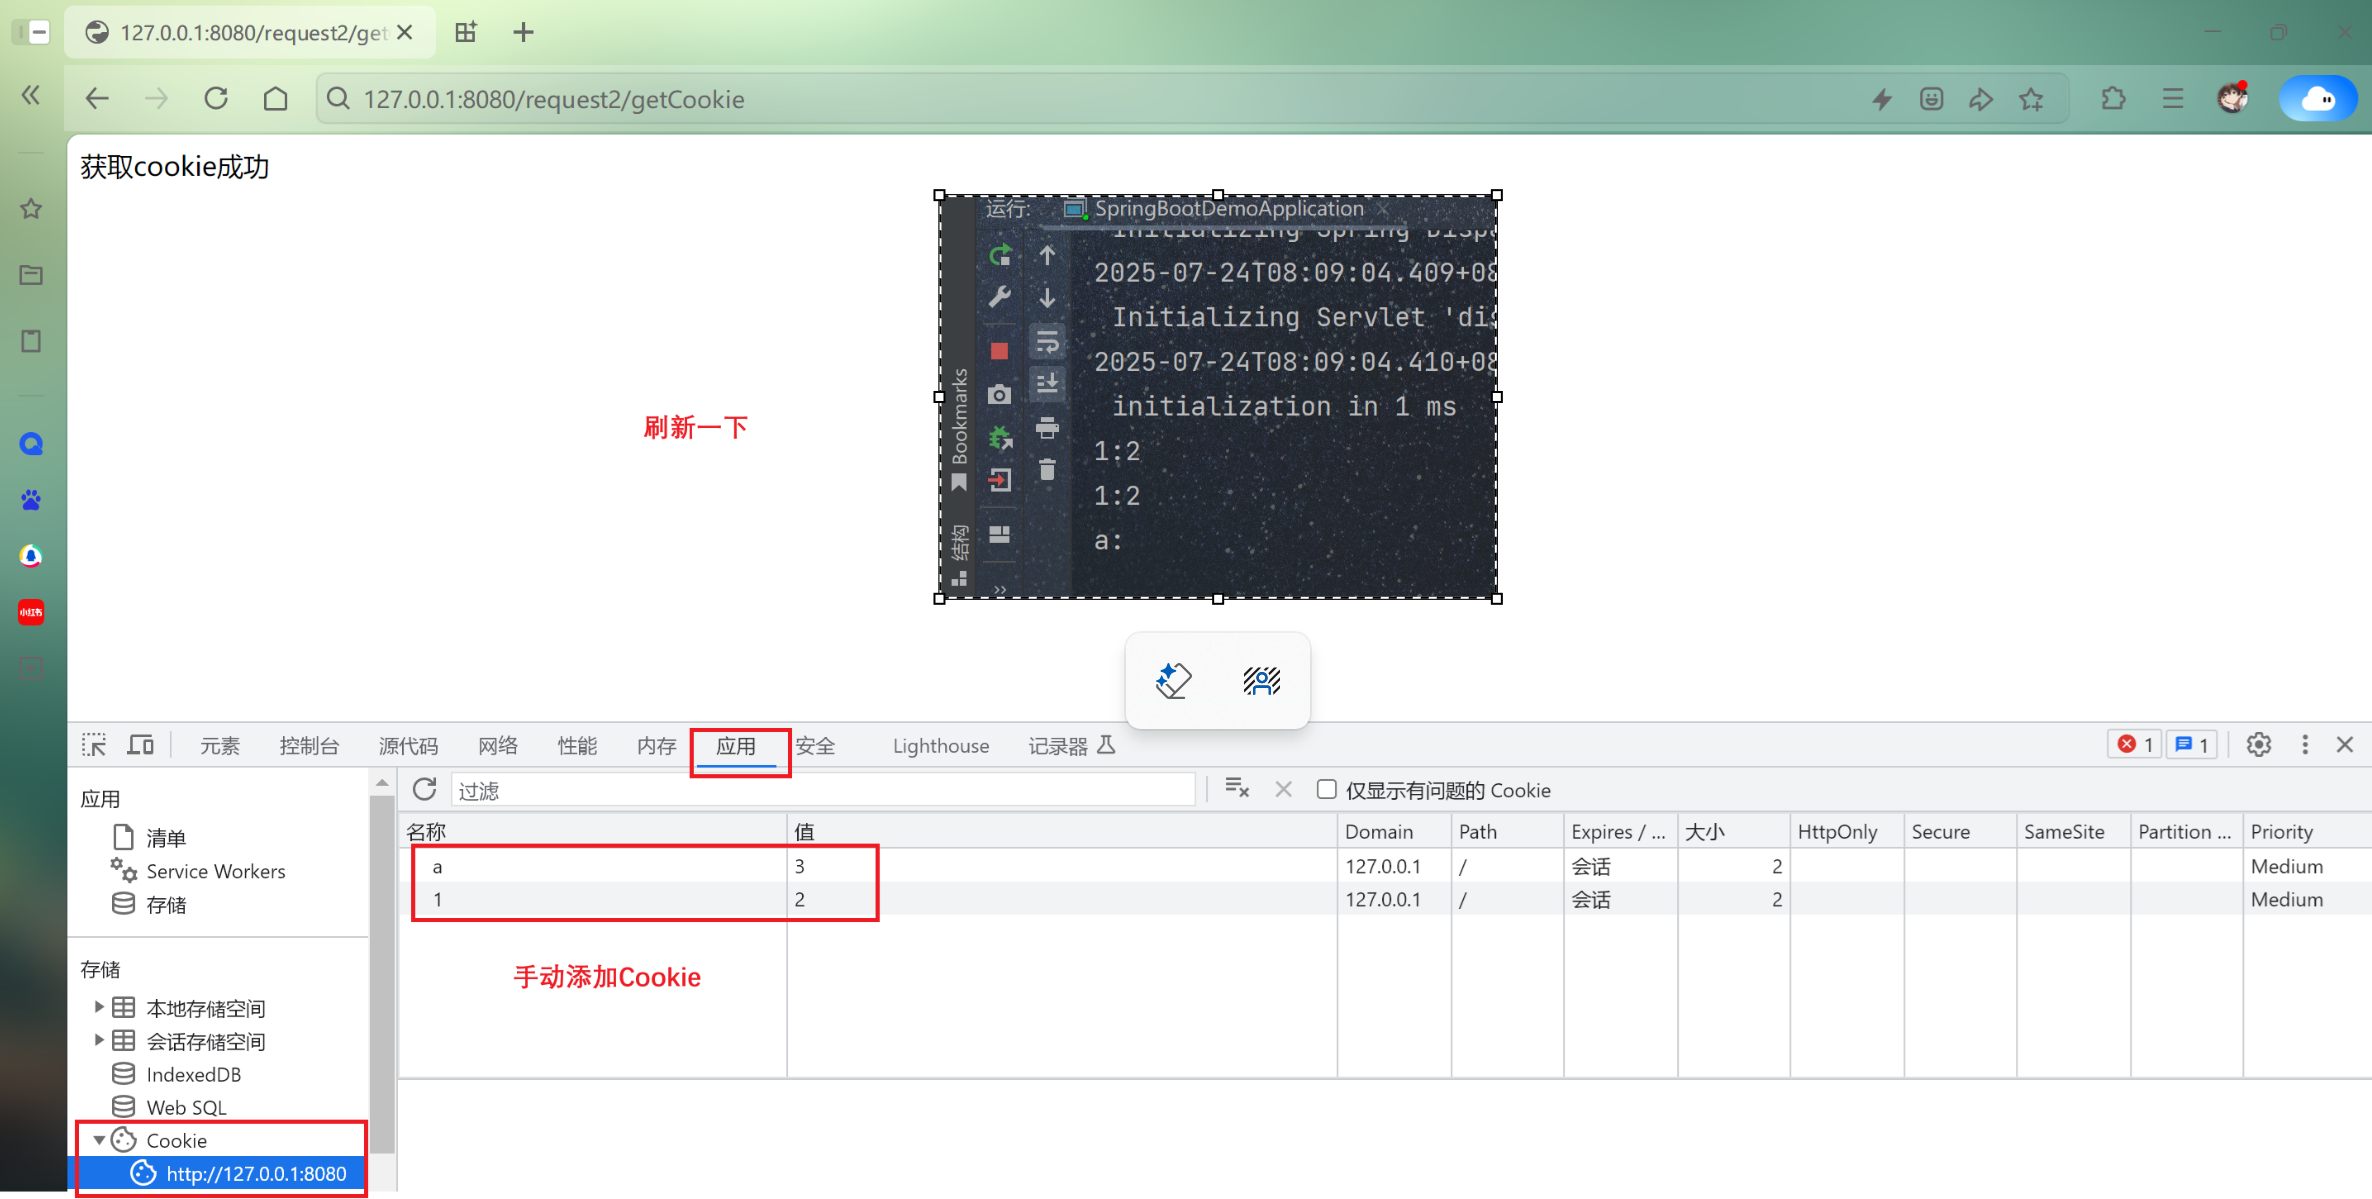Open the extensions puzzle icon
The image size is (2372, 1199).
pyautogui.click(x=2113, y=99)
